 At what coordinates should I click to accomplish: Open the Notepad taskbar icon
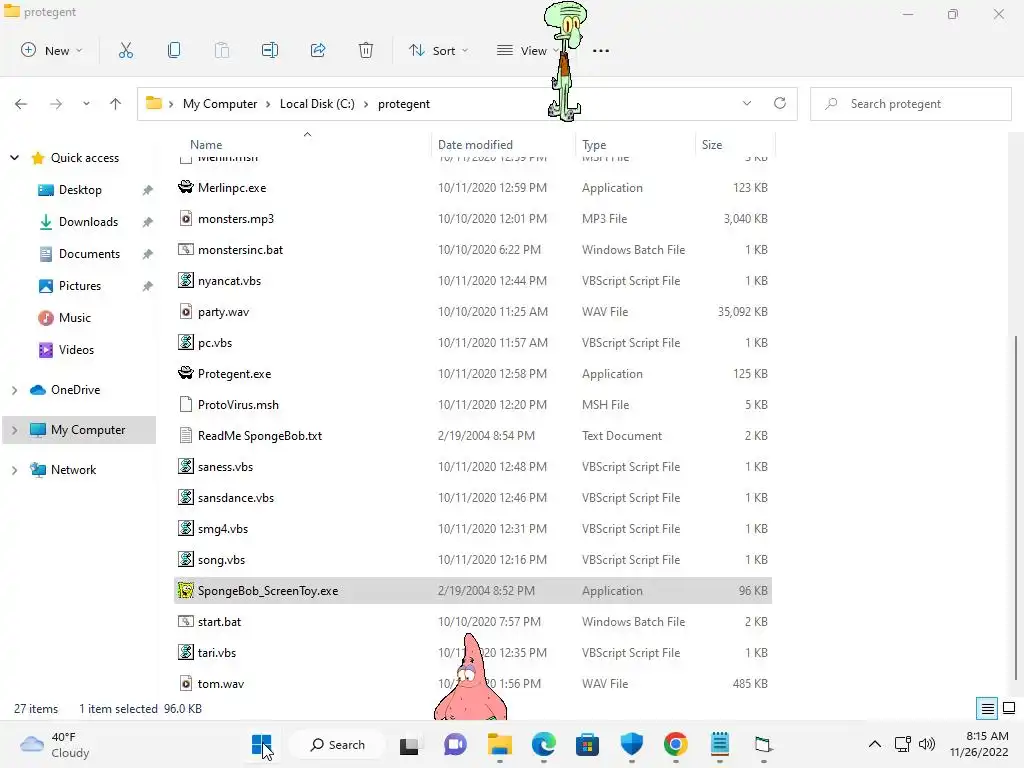pos(720,744)
